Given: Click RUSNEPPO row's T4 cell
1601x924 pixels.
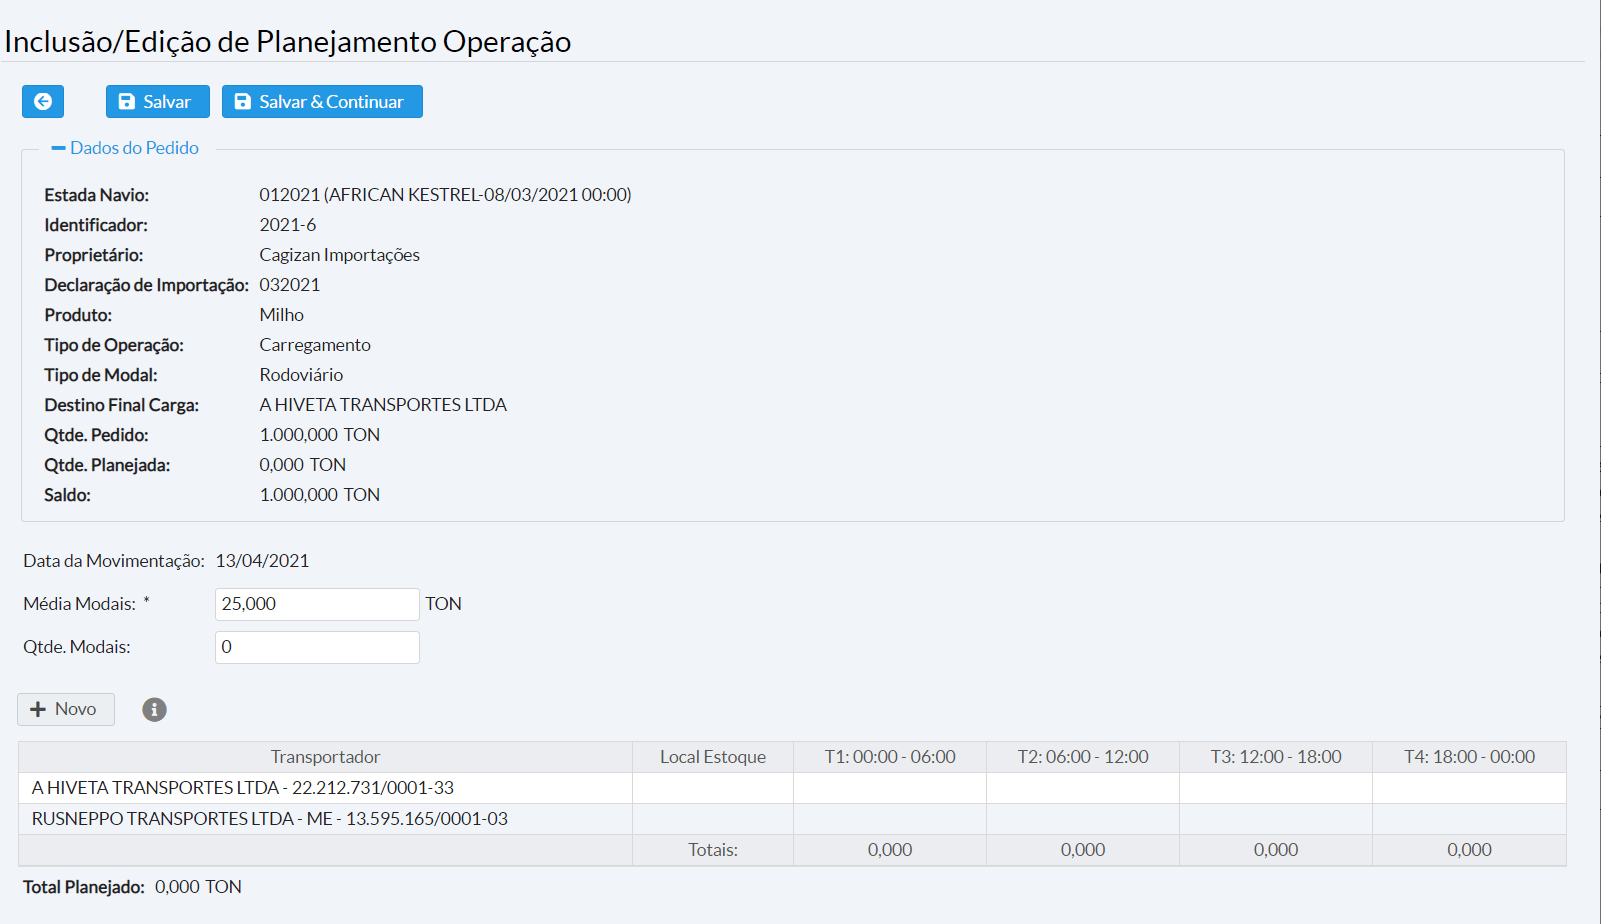Looking at the screenshot, I should point(1469,819).
